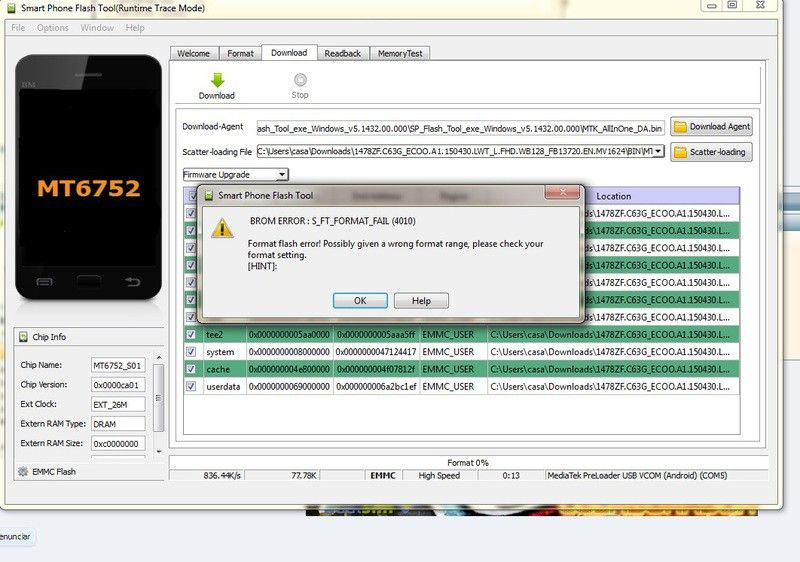
Task: Click the Scatter-loading folder button
Action: 711,152
